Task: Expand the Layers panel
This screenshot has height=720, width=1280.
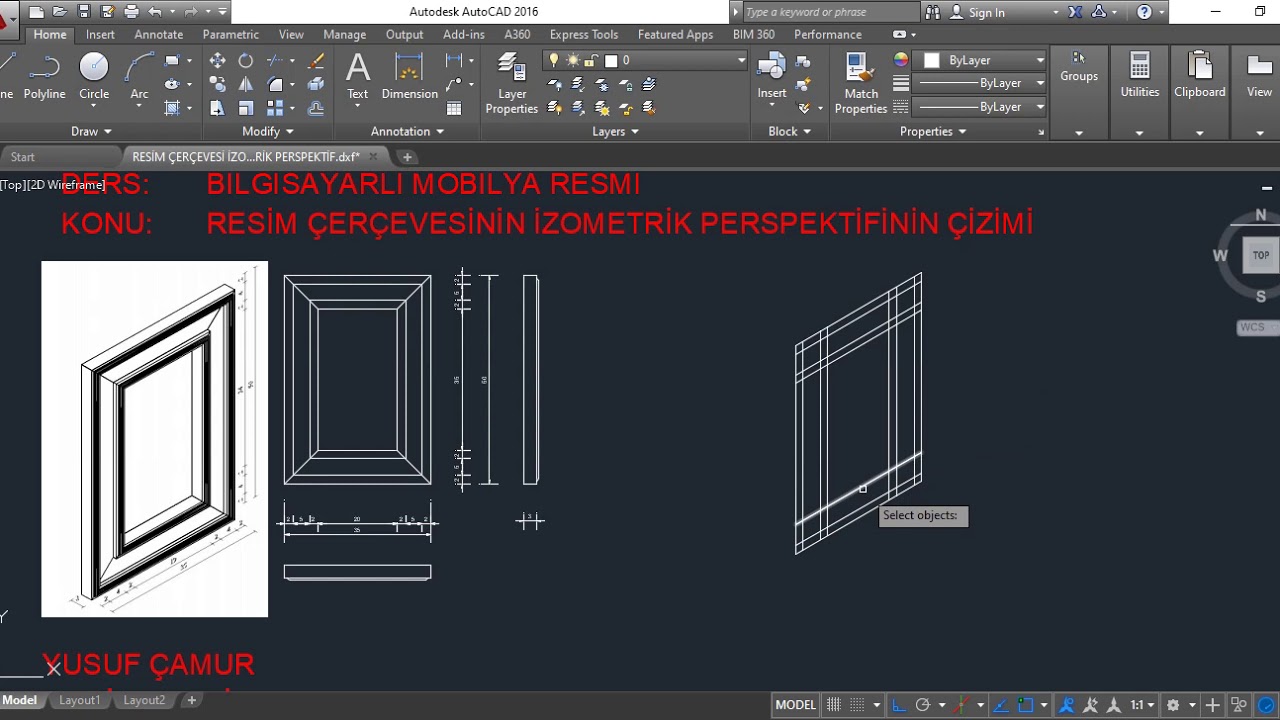Action: 616,131
